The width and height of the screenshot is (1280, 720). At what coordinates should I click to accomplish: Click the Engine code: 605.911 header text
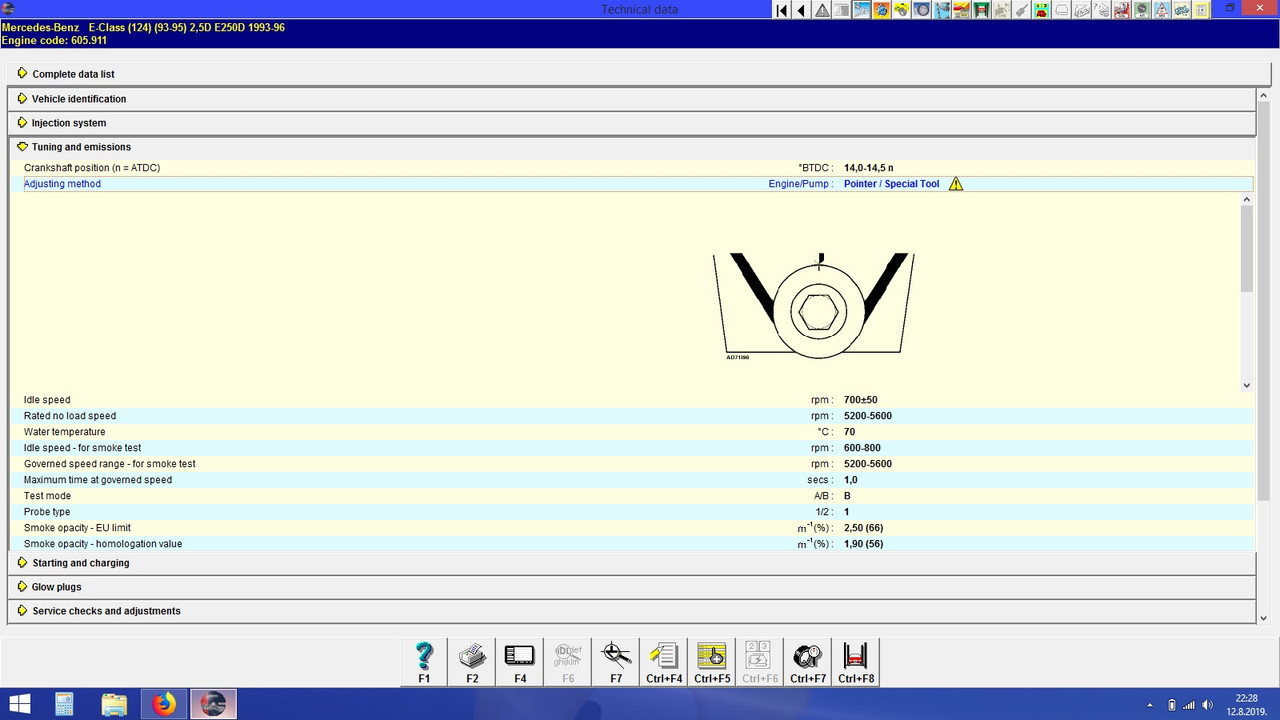(x=54, y=41)
